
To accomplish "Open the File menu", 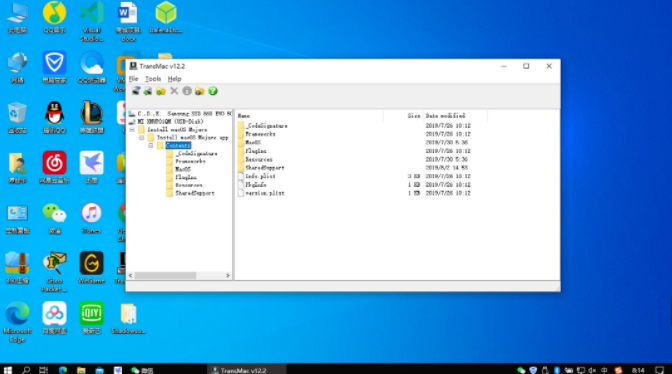I will (133, 79).
